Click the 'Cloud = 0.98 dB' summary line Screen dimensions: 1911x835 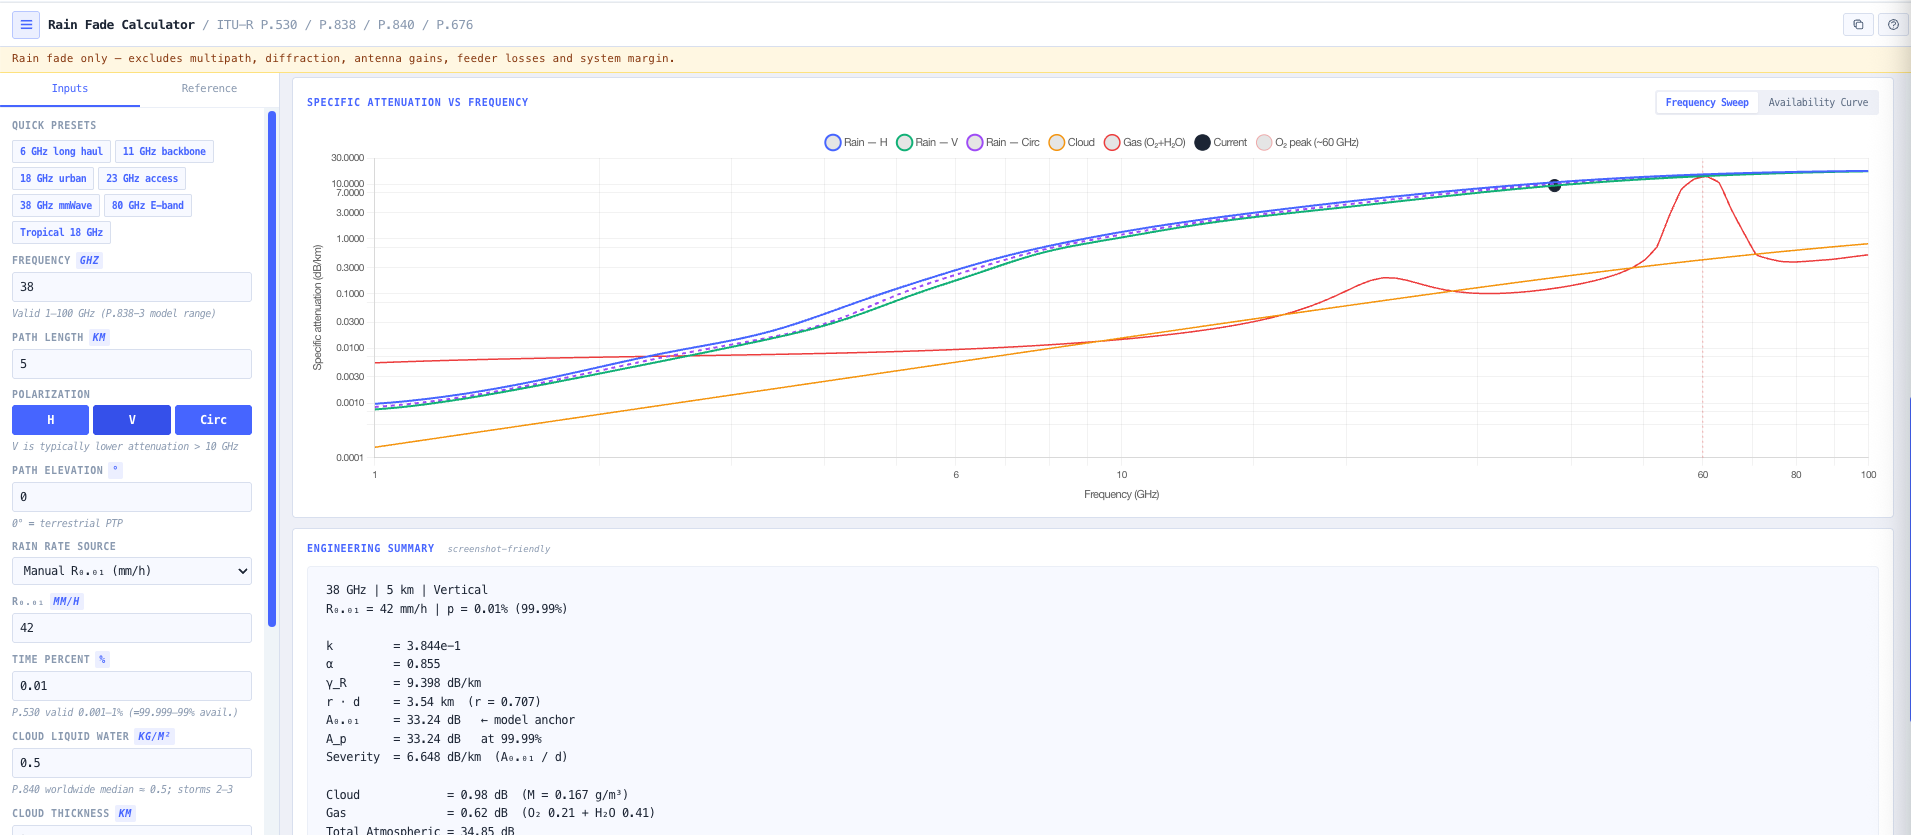tap(477, 795)
